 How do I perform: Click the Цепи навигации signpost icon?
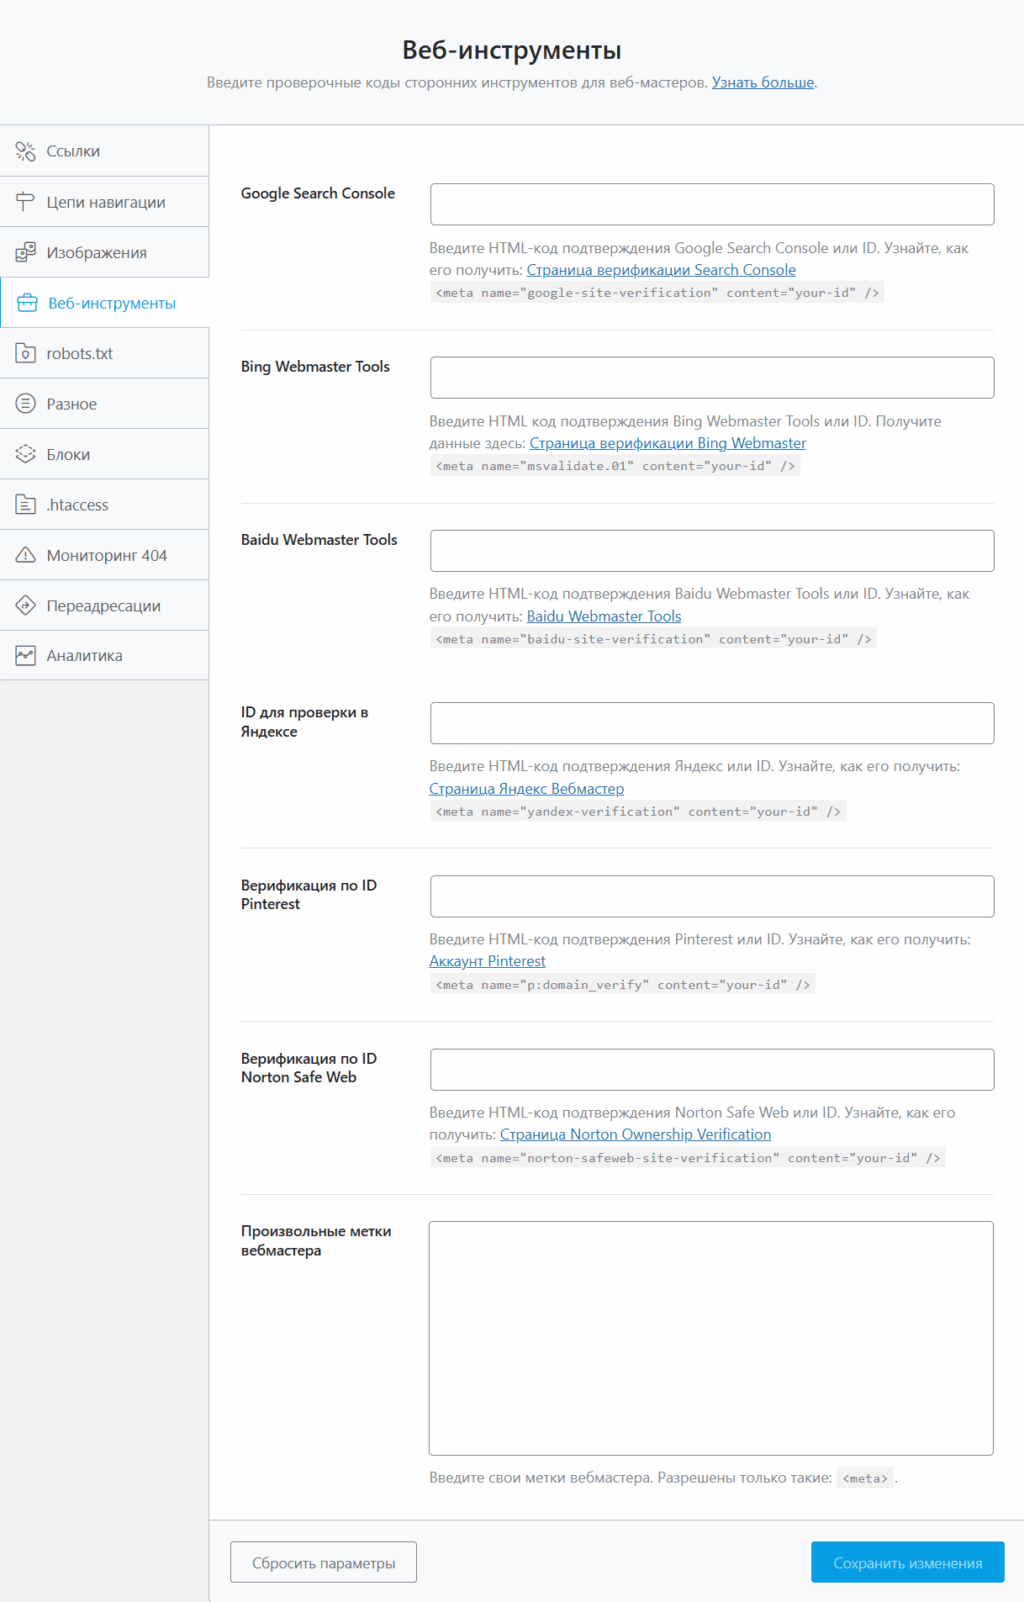coord(25,202)
